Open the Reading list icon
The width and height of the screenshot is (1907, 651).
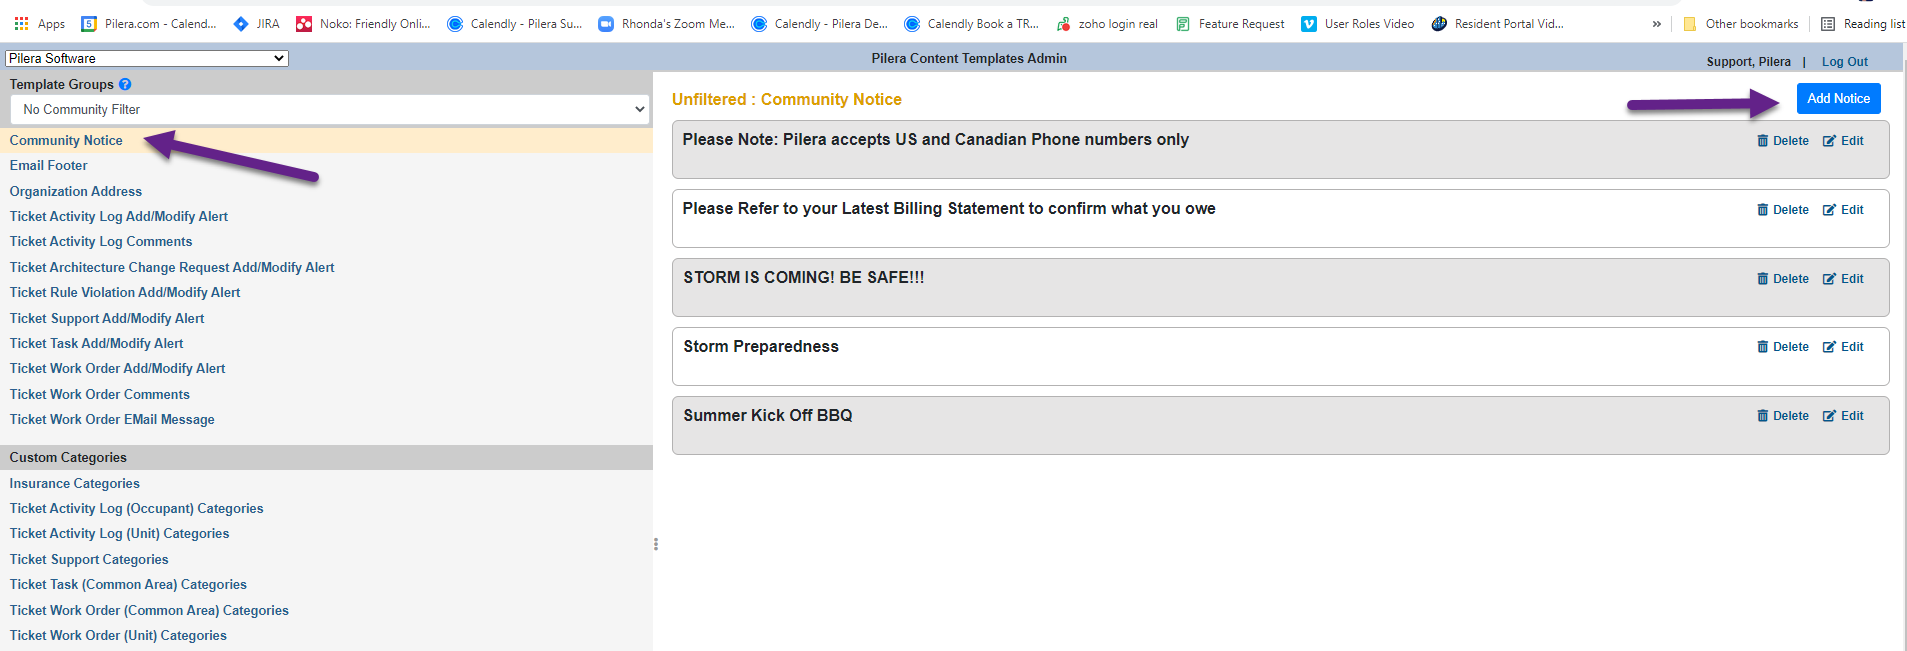1828,24
